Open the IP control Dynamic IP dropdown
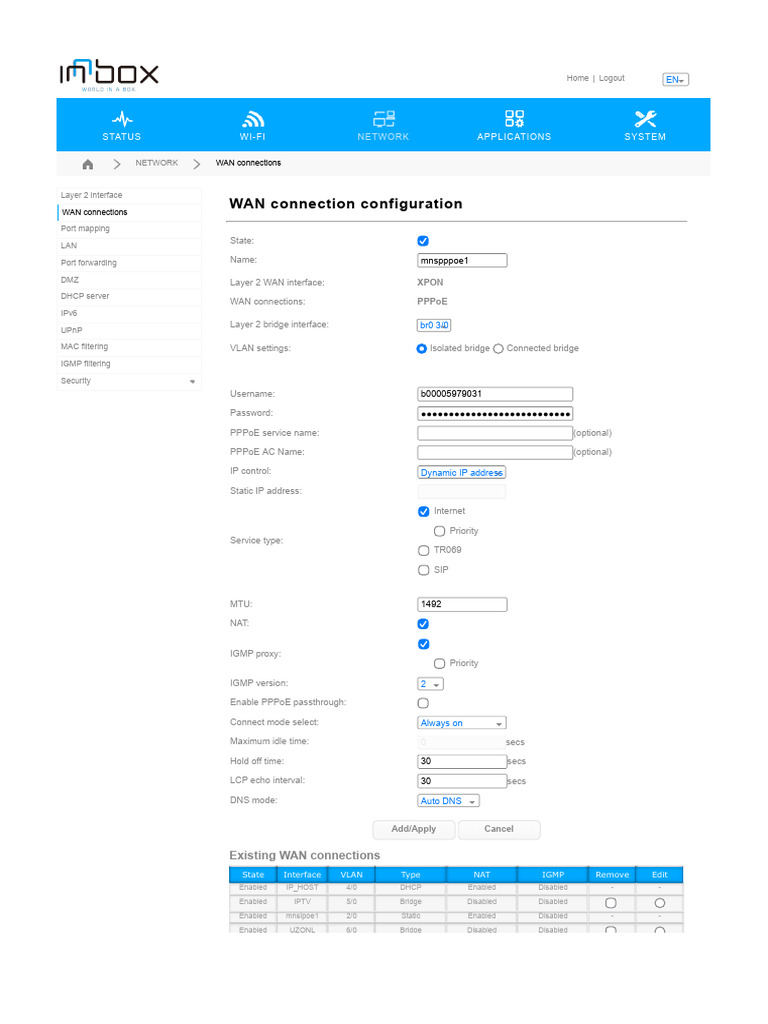768x1024 pixels. 462,473
